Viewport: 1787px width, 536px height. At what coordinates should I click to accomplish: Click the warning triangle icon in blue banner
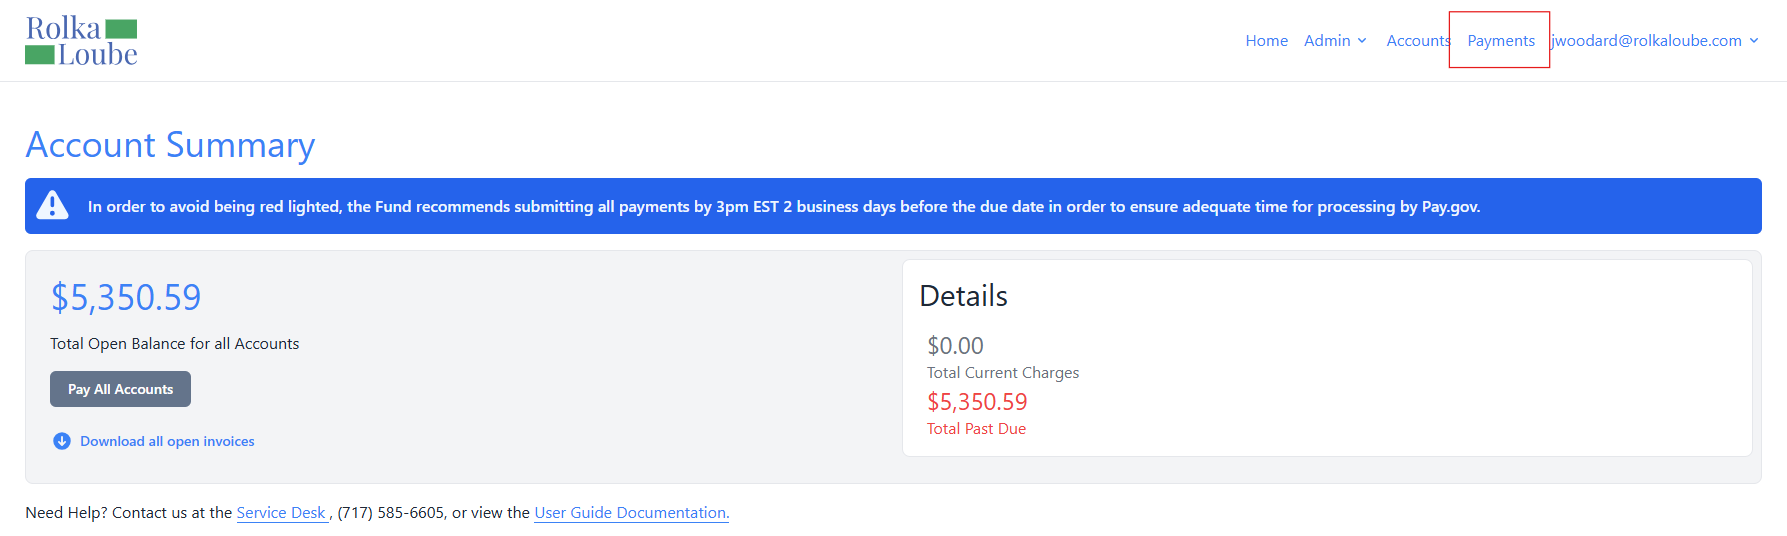click(x=52, y=205)
